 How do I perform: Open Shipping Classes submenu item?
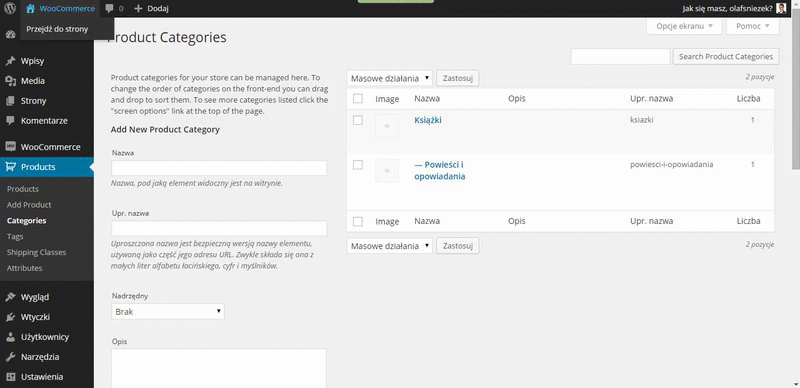click(36, 252)
